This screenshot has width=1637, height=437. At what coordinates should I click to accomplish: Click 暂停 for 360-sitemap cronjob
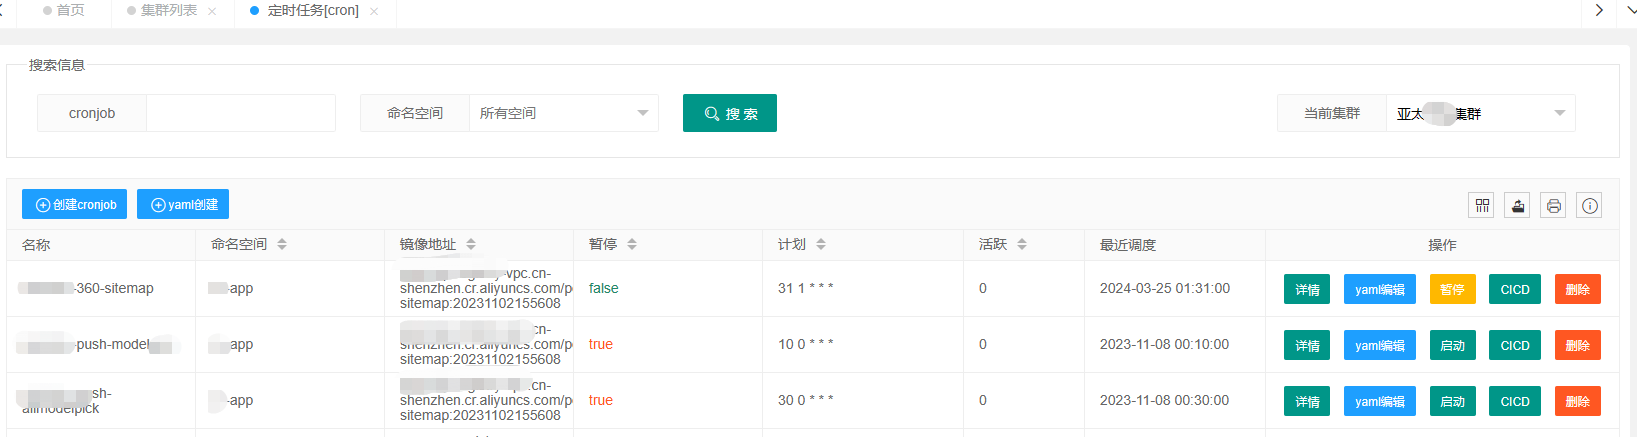click(x=1453, y=289)
